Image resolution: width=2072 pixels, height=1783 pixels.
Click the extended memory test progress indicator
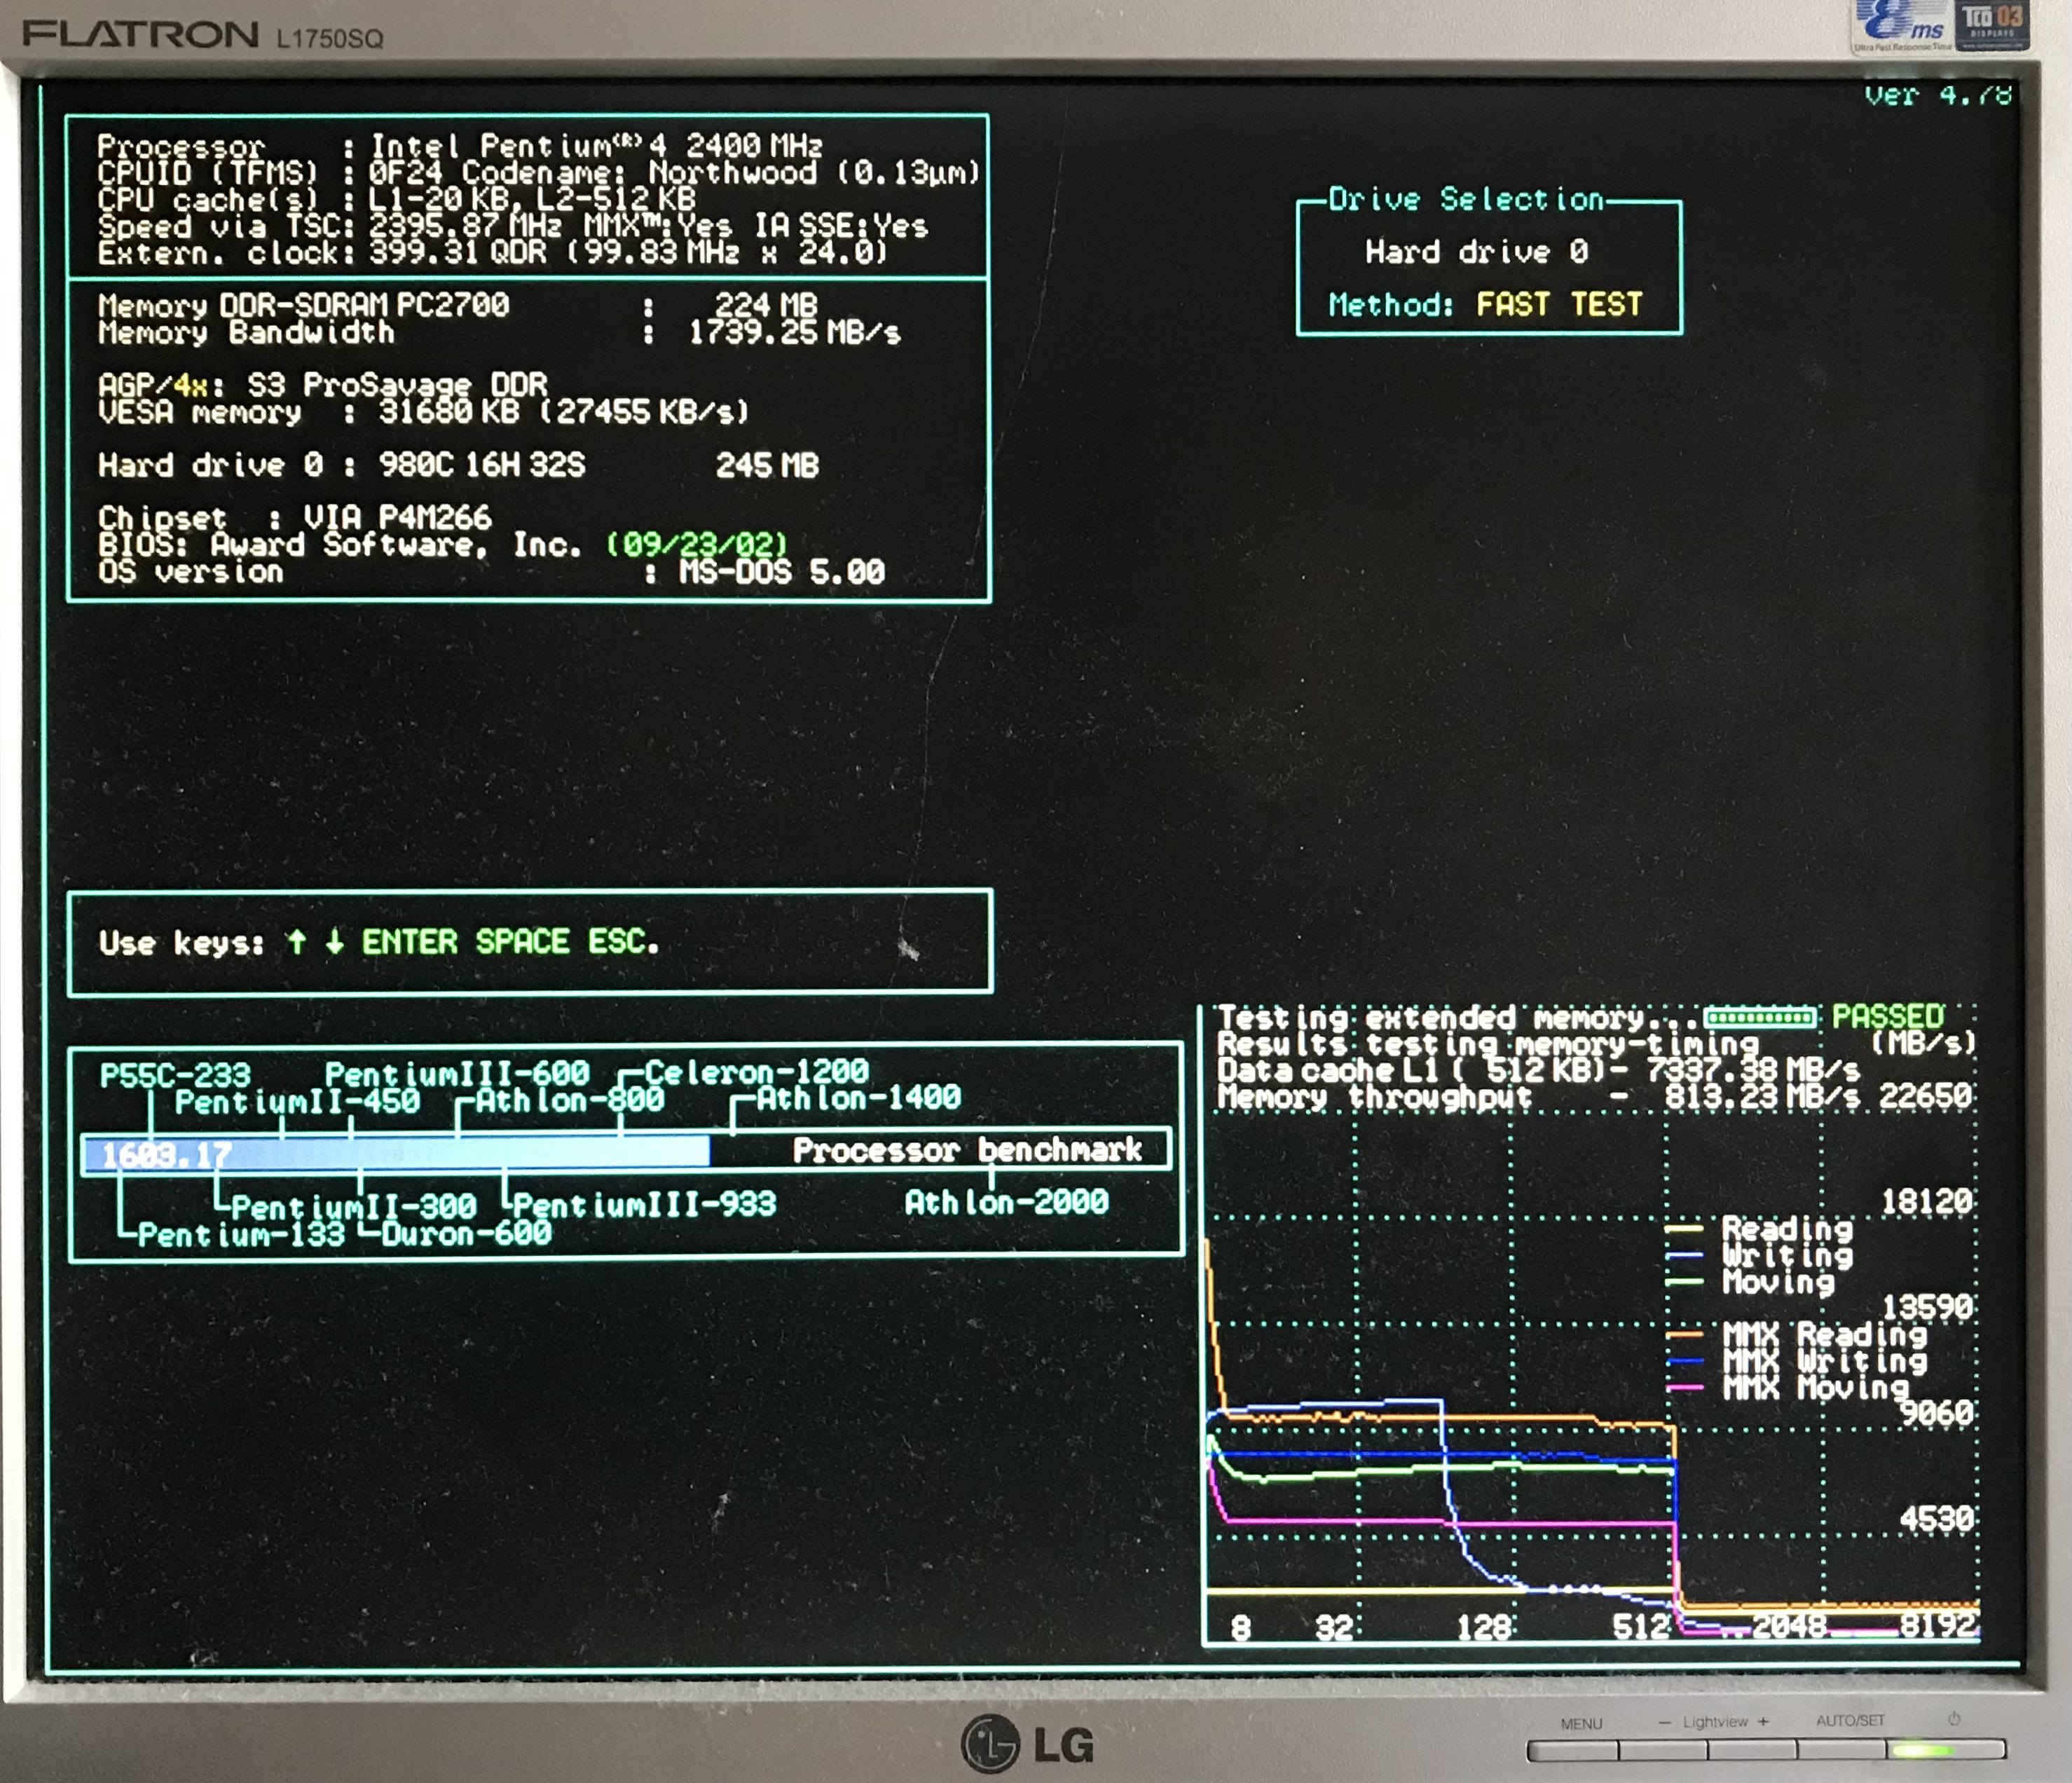click(x=1759, y=1018)
